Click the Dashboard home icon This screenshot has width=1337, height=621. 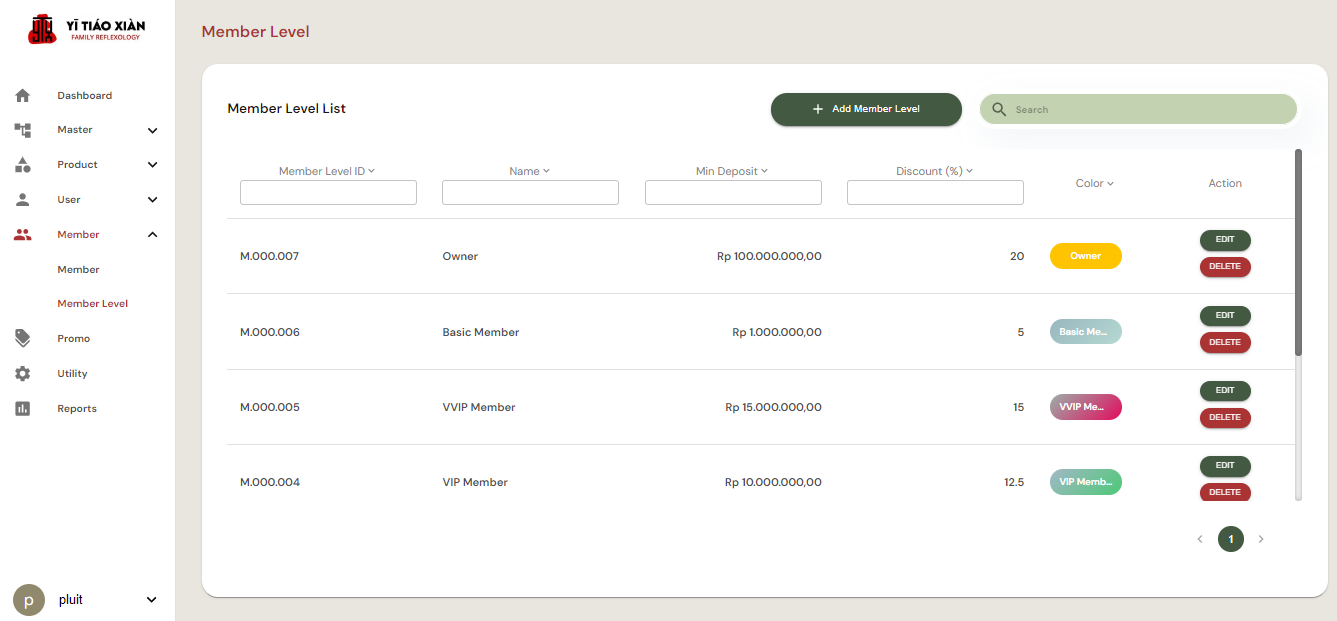[x=22, y=96]
